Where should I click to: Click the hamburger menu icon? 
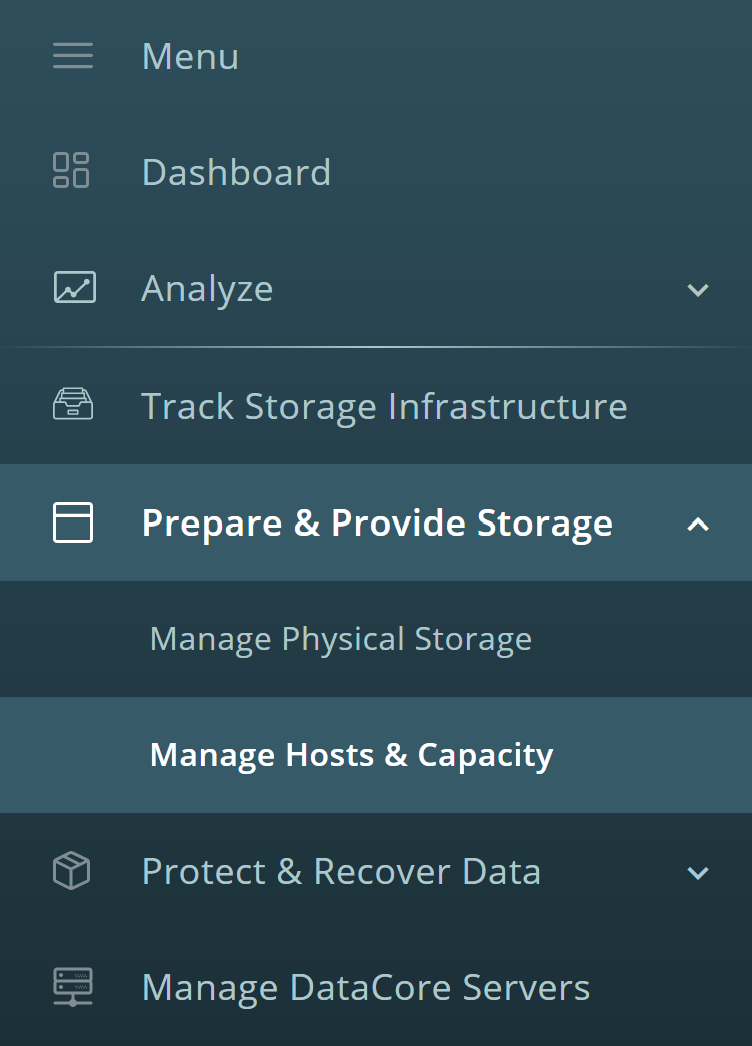point(72,56)
